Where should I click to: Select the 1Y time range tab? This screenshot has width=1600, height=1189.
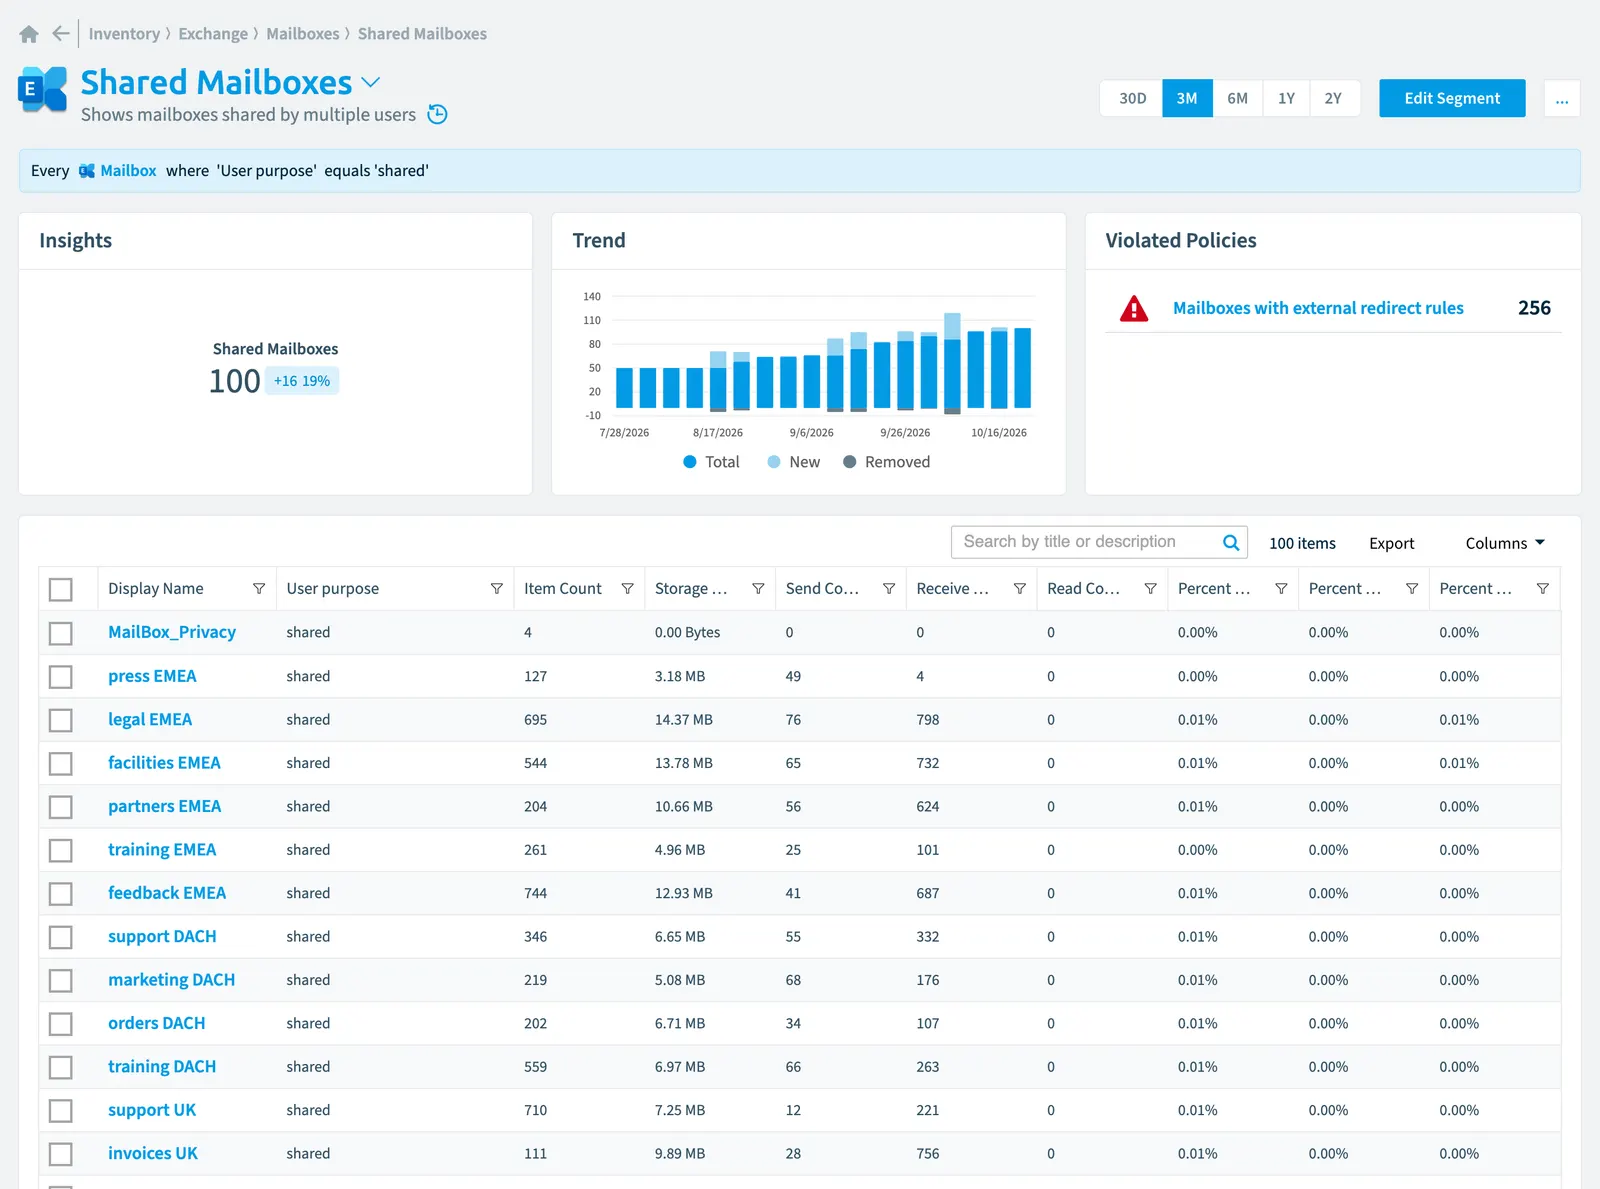click(1286, 99)
